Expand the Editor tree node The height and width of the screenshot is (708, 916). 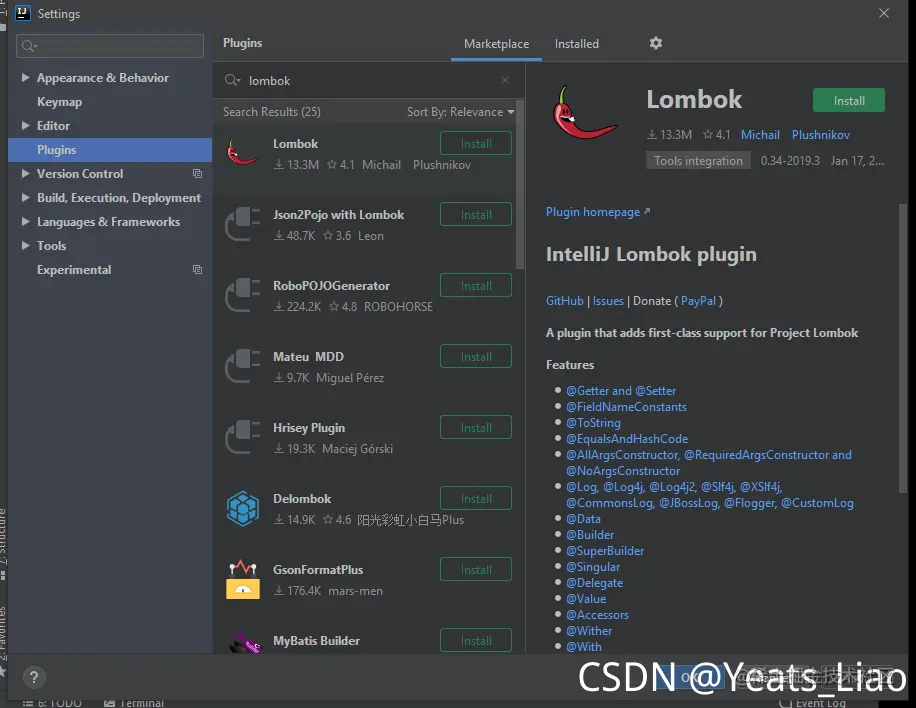(x=25, y=125)
